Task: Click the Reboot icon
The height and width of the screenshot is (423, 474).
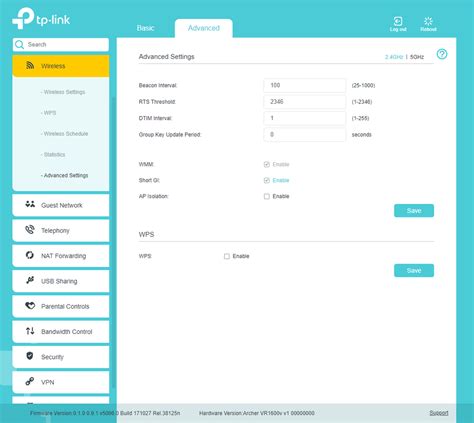Action: coord(428,21)
